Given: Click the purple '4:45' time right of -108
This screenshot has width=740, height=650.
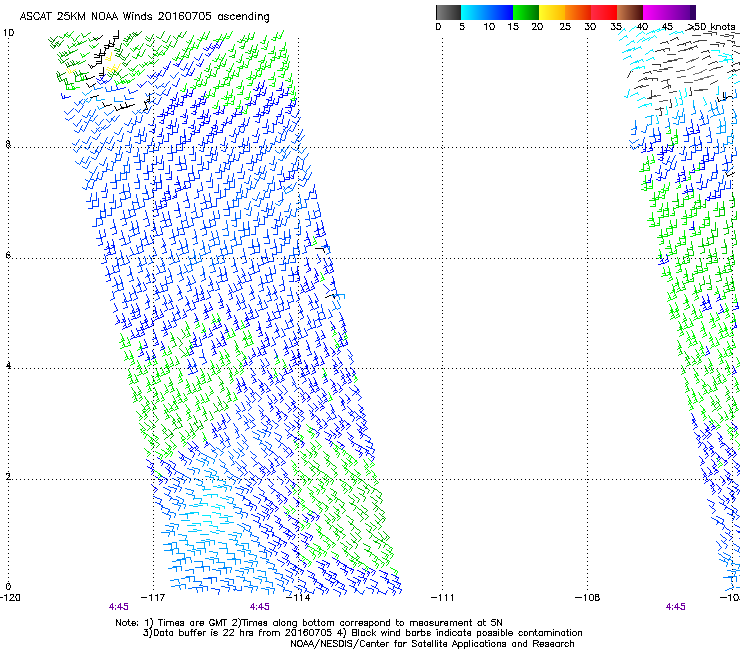Looking at the screenshot, I should tap(675, 607).
